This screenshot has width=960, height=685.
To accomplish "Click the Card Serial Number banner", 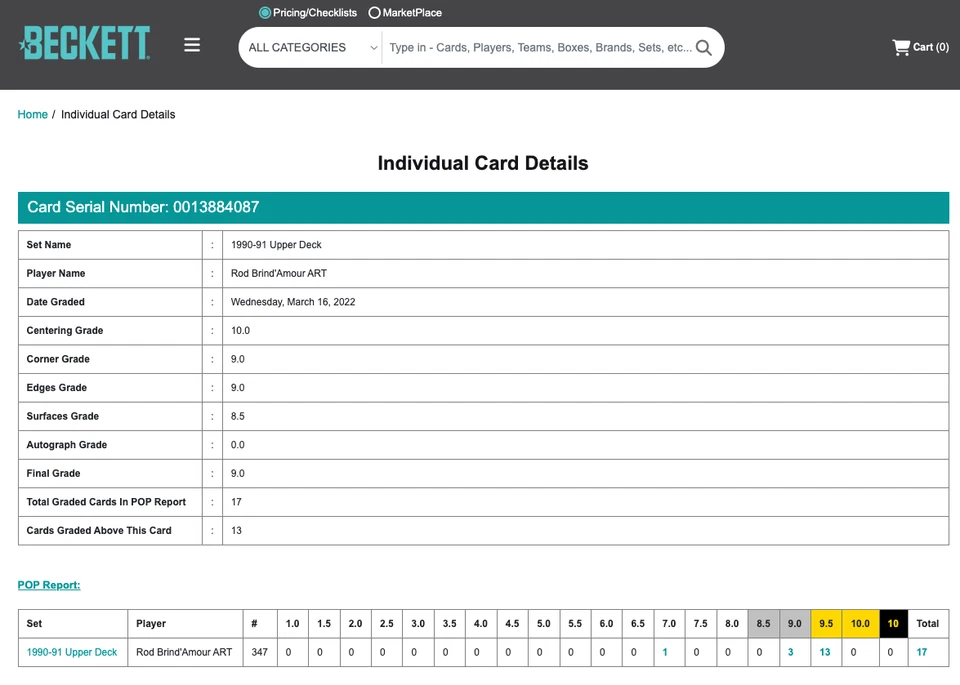I will 483,207.
